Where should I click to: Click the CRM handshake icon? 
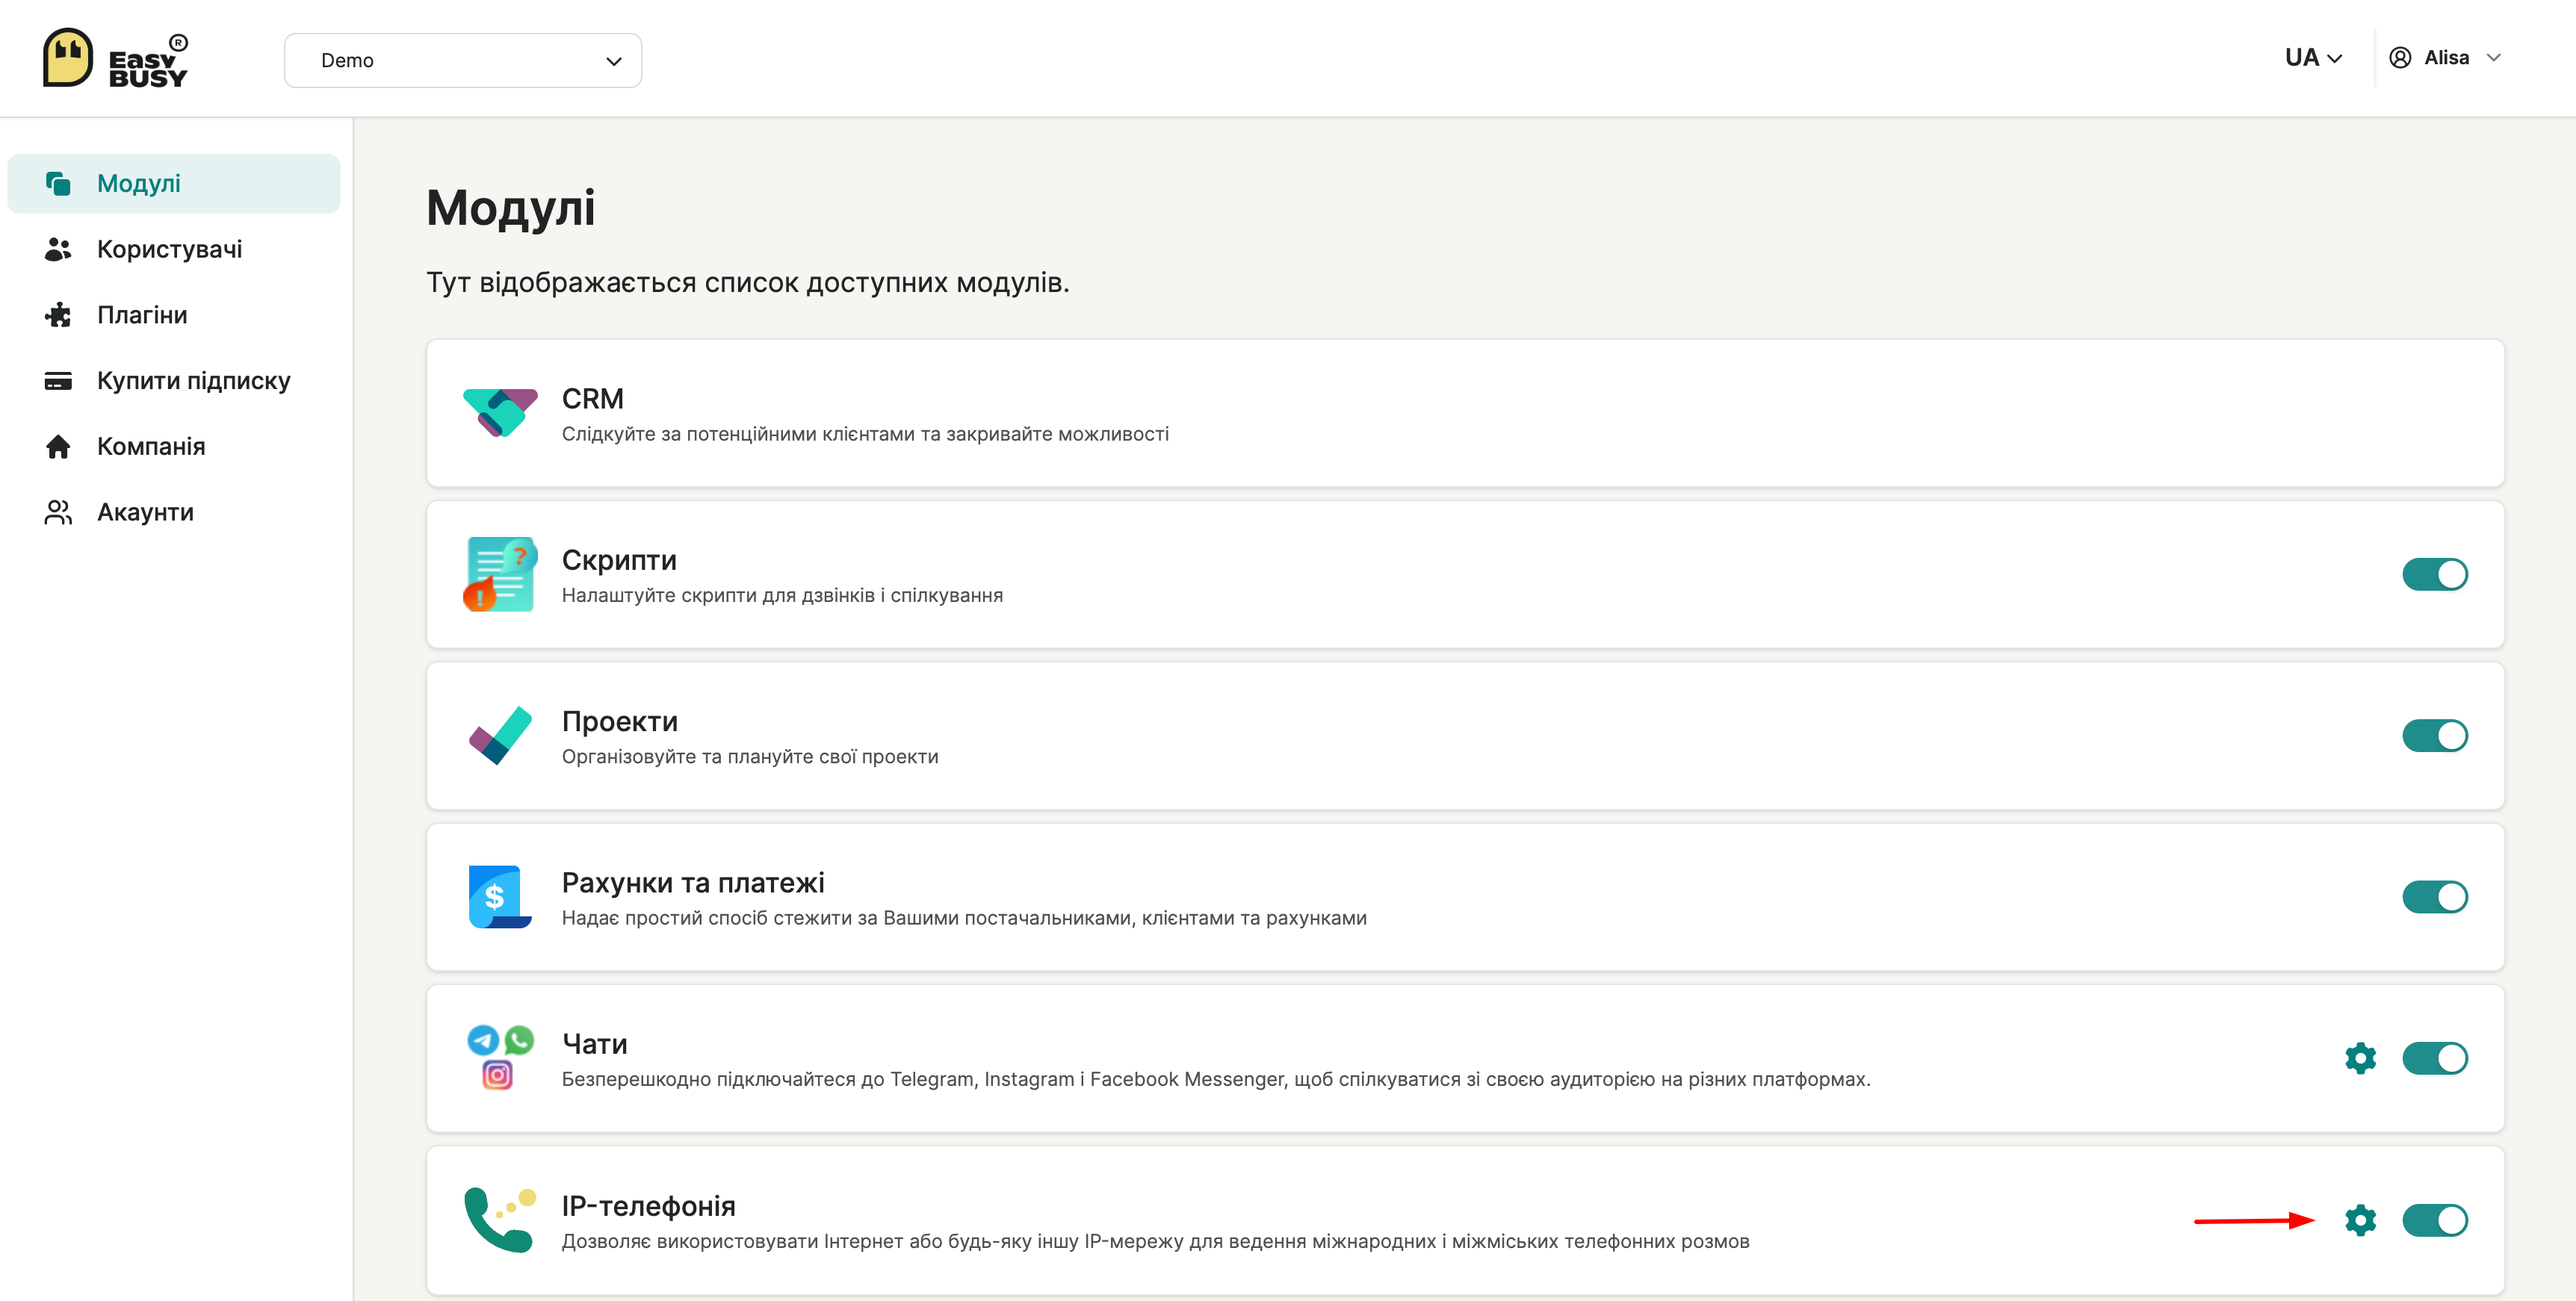point(500,412)
